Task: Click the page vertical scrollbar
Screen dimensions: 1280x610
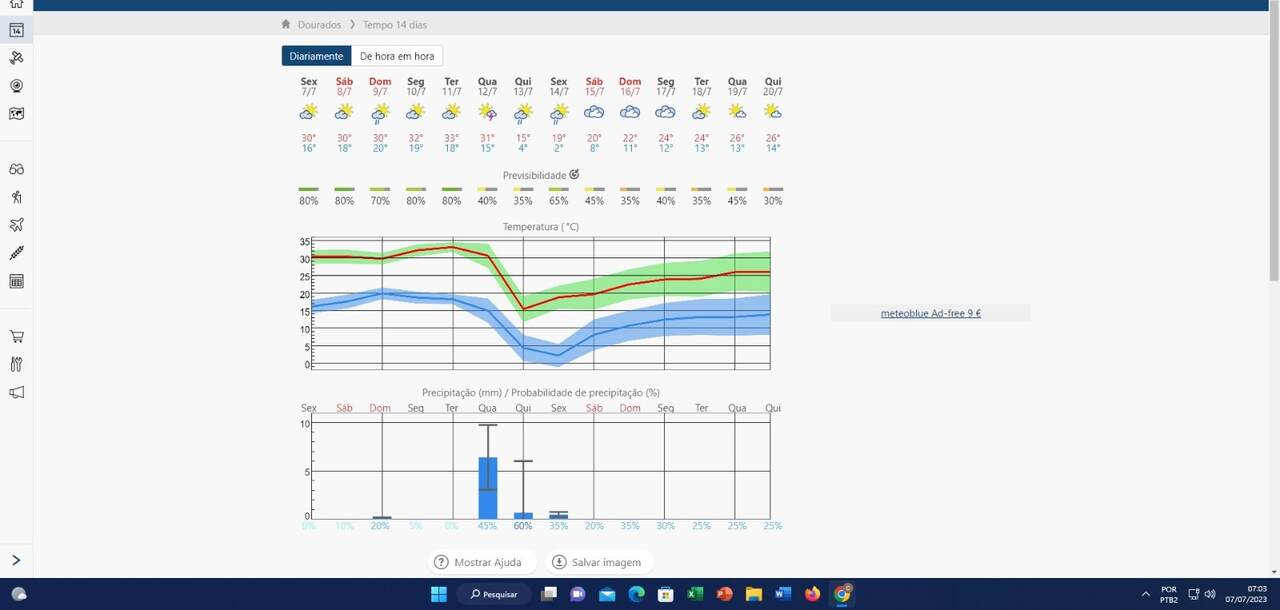Action: pyautogui.click(x=1273, y=150)
